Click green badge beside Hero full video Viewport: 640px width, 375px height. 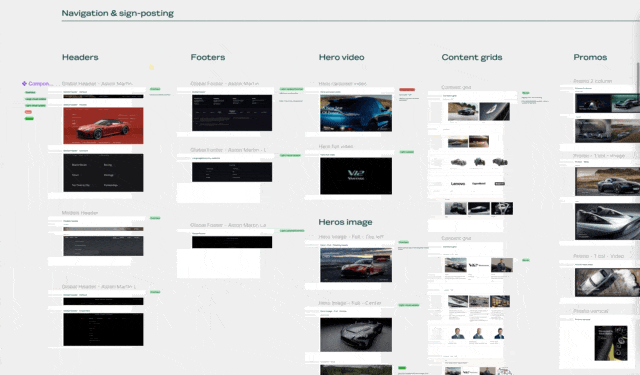click(407, 152)
